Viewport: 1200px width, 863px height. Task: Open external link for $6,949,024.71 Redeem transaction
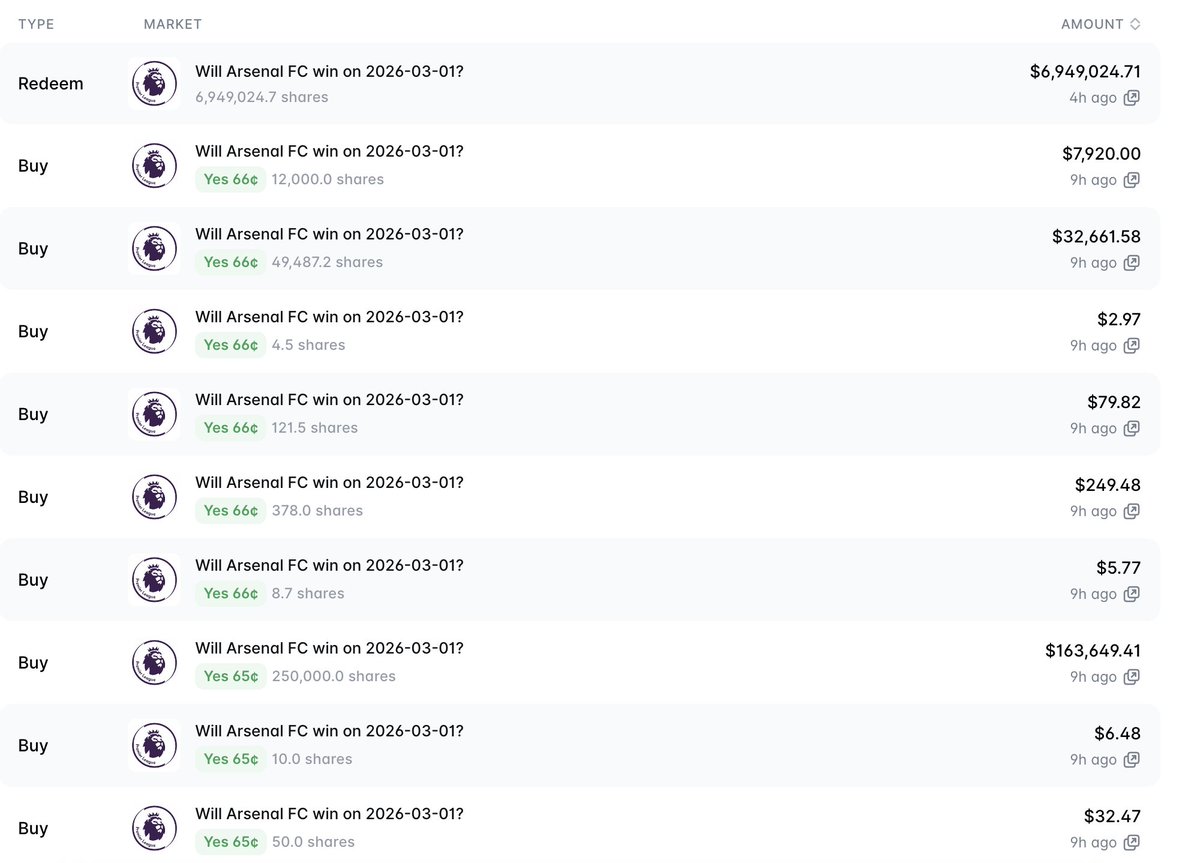1131,98
